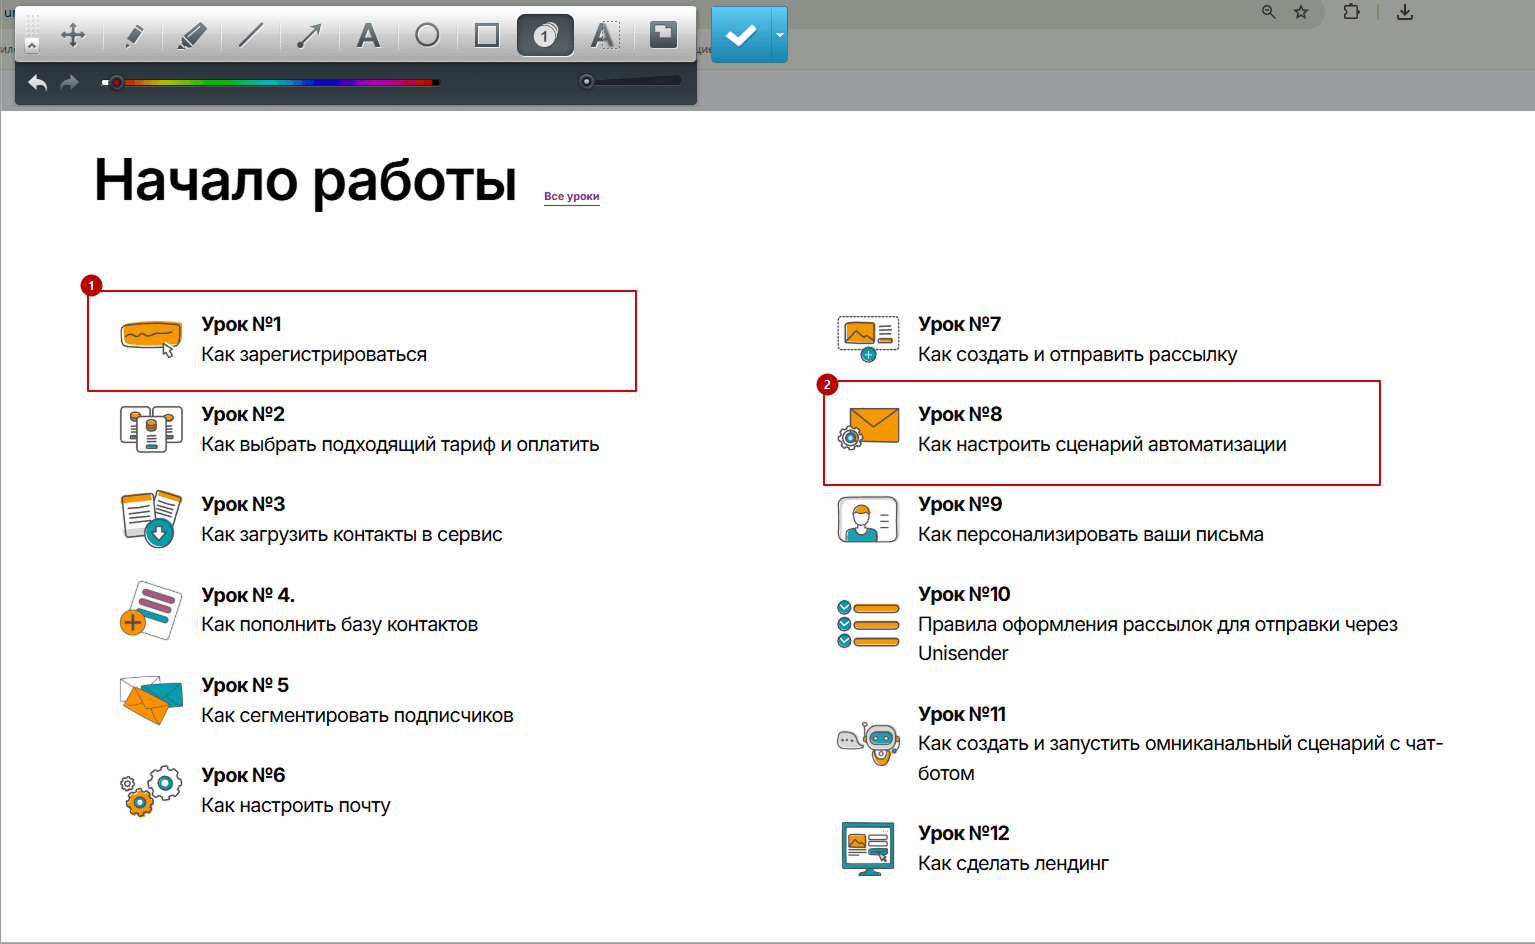Click the "Урок №8" heading

point(960,414)
